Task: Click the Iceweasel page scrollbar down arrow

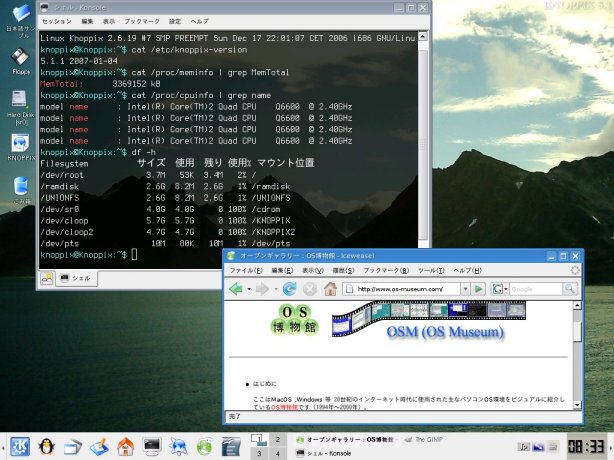Action: pos(577,405)
